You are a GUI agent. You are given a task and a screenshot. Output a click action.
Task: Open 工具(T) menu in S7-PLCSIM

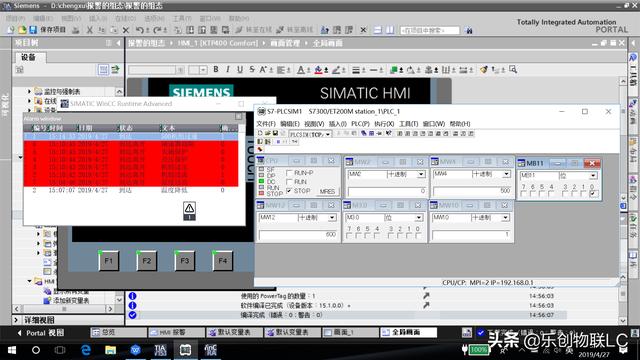tap(409, 124)
